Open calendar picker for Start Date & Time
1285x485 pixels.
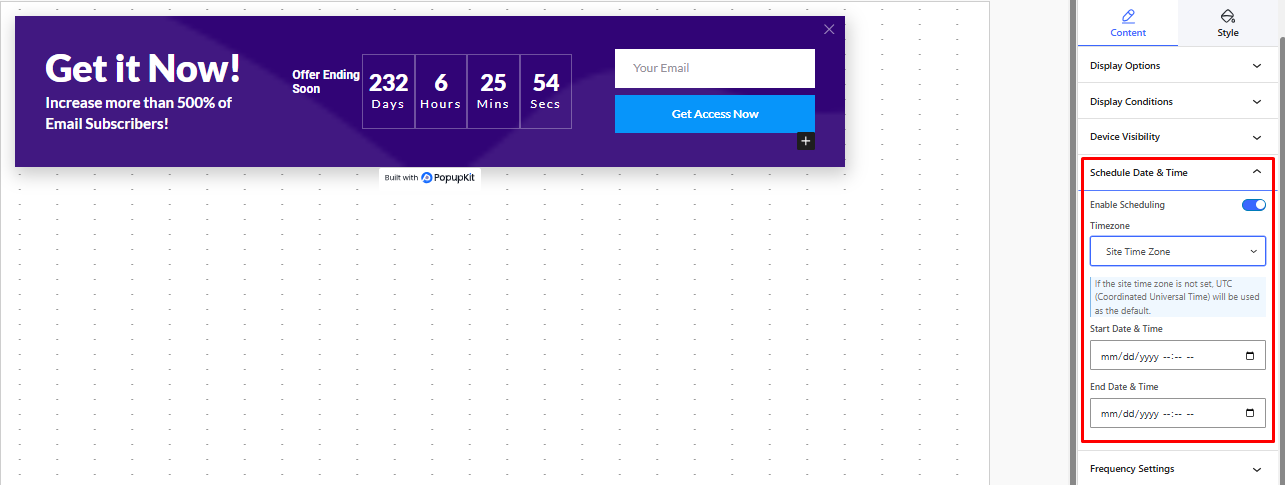tap(1250, 355)
